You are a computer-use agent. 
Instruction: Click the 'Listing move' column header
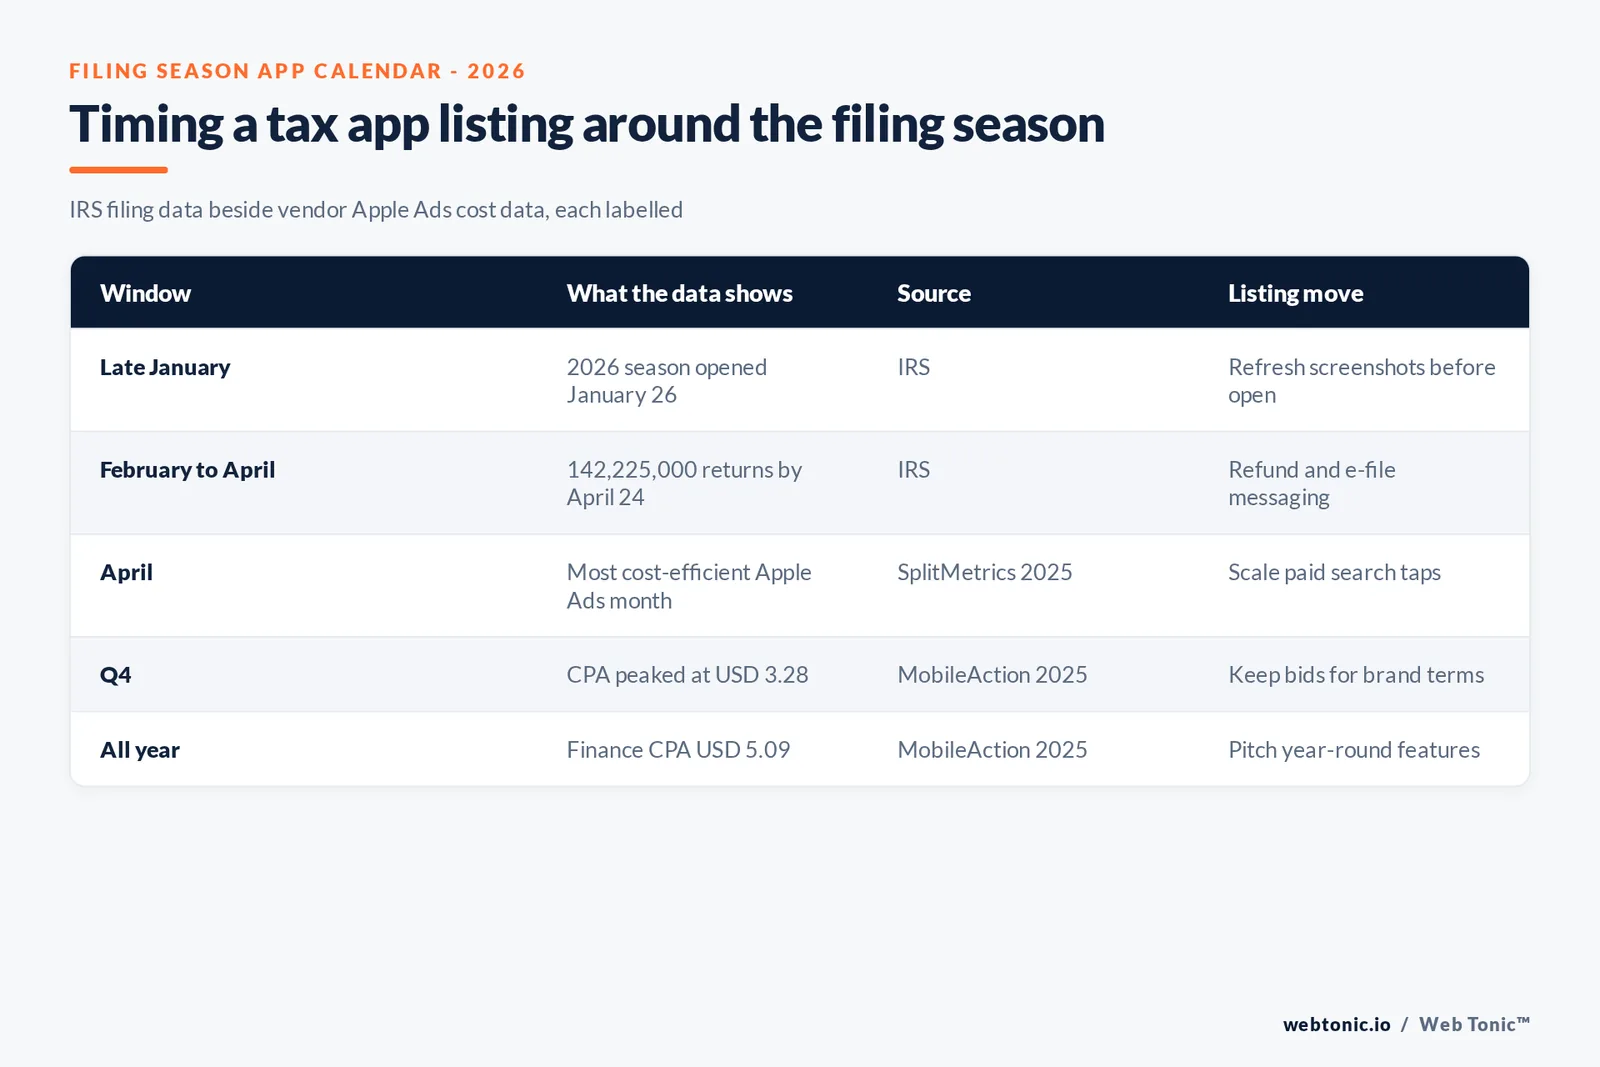pos(1295,293)
